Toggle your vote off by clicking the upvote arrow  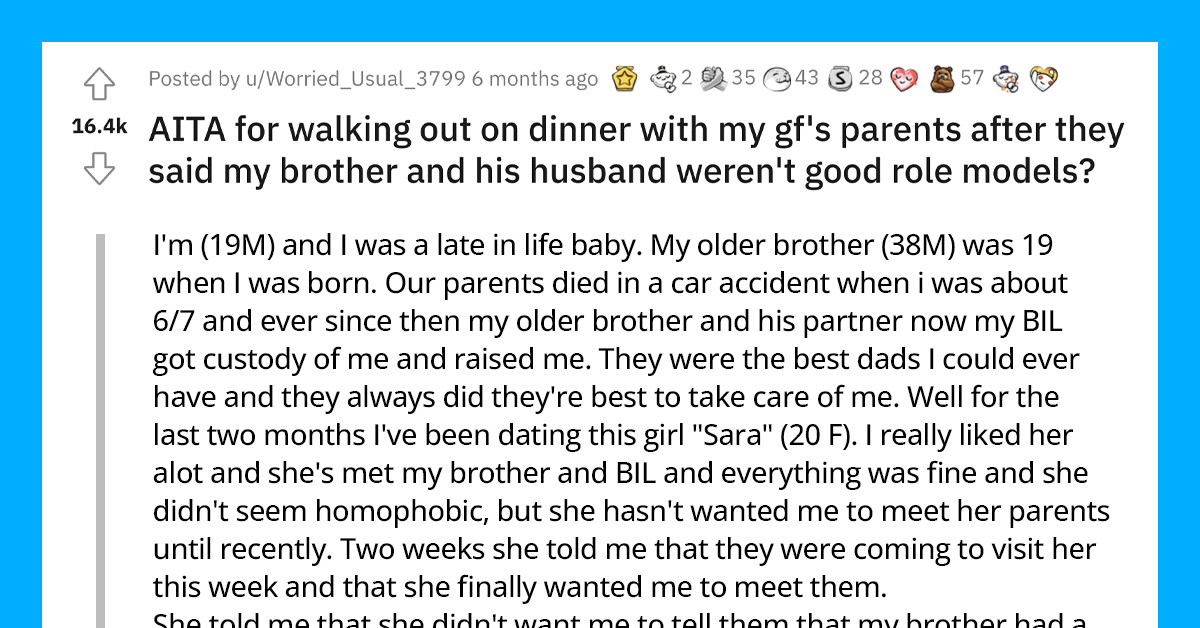(98, 85)
